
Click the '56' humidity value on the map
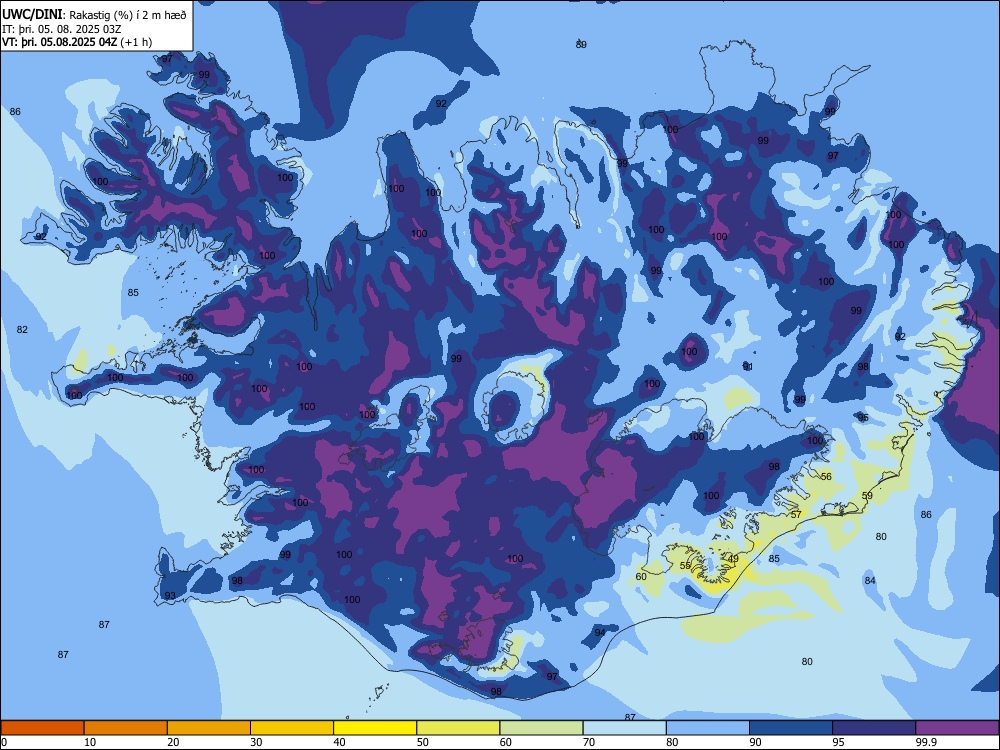tap(827, 477)
